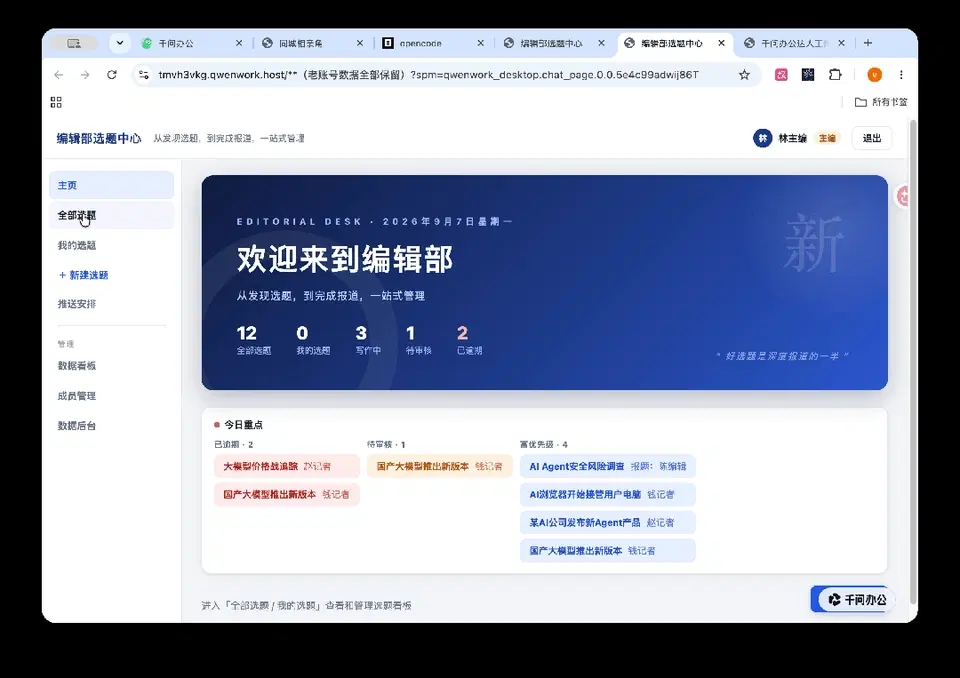
Task: Open the 某AI公司发布新Agent产品 card
Action: pos(607,522)
